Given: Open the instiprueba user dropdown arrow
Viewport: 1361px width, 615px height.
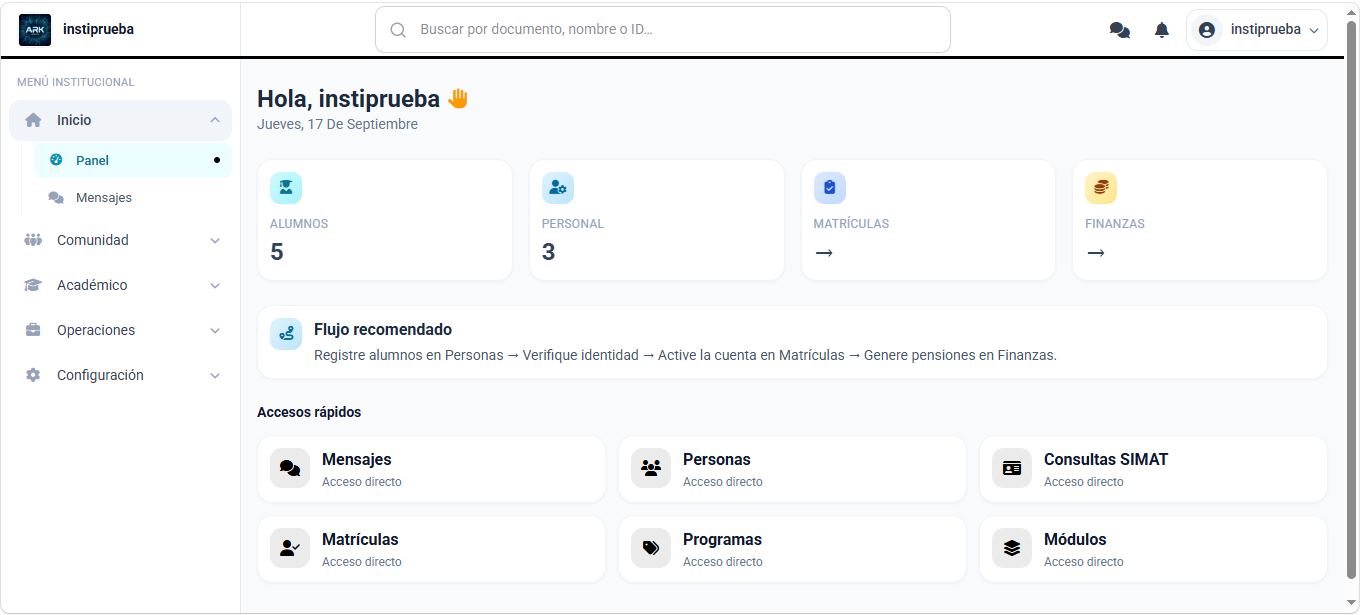Looking at the screenshot, I should coord(1314,31).
